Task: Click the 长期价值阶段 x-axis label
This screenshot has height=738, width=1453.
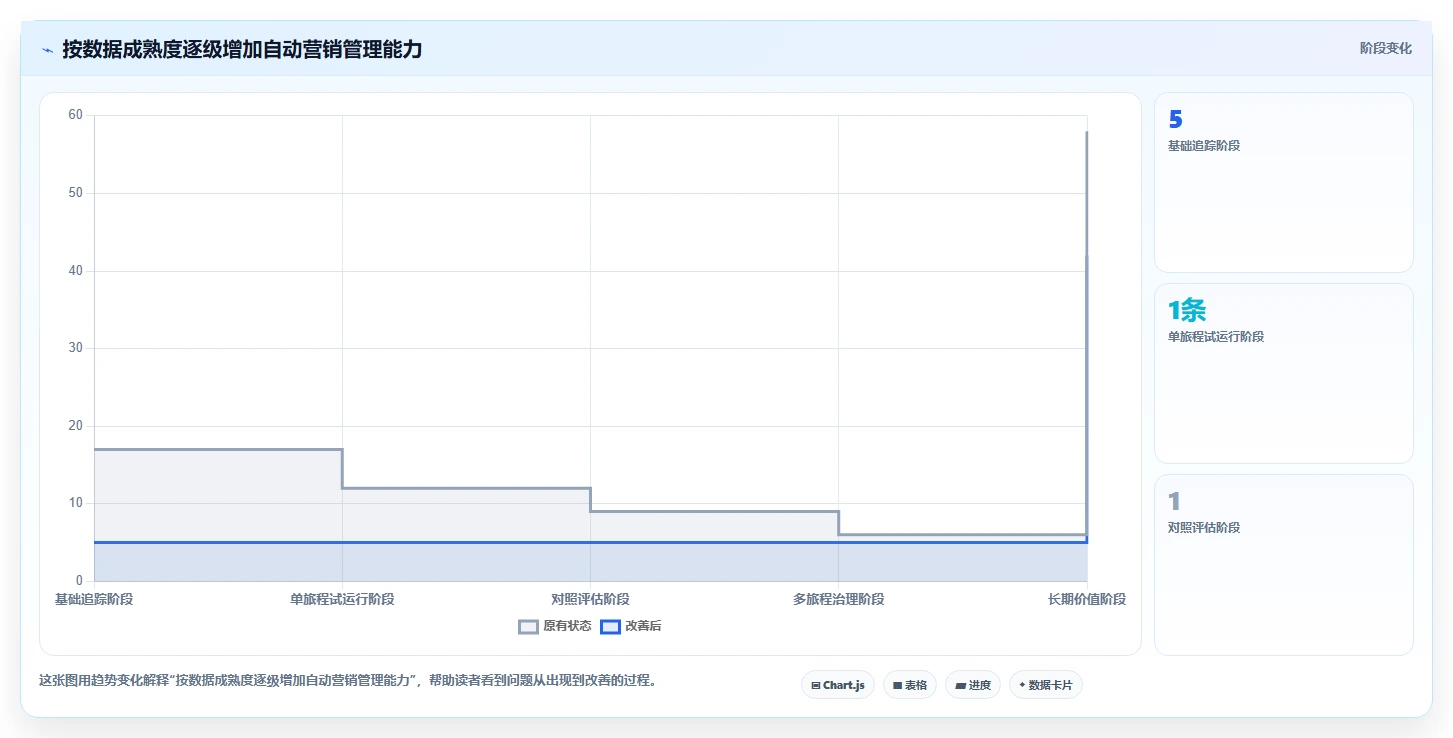Action: 1087,599
